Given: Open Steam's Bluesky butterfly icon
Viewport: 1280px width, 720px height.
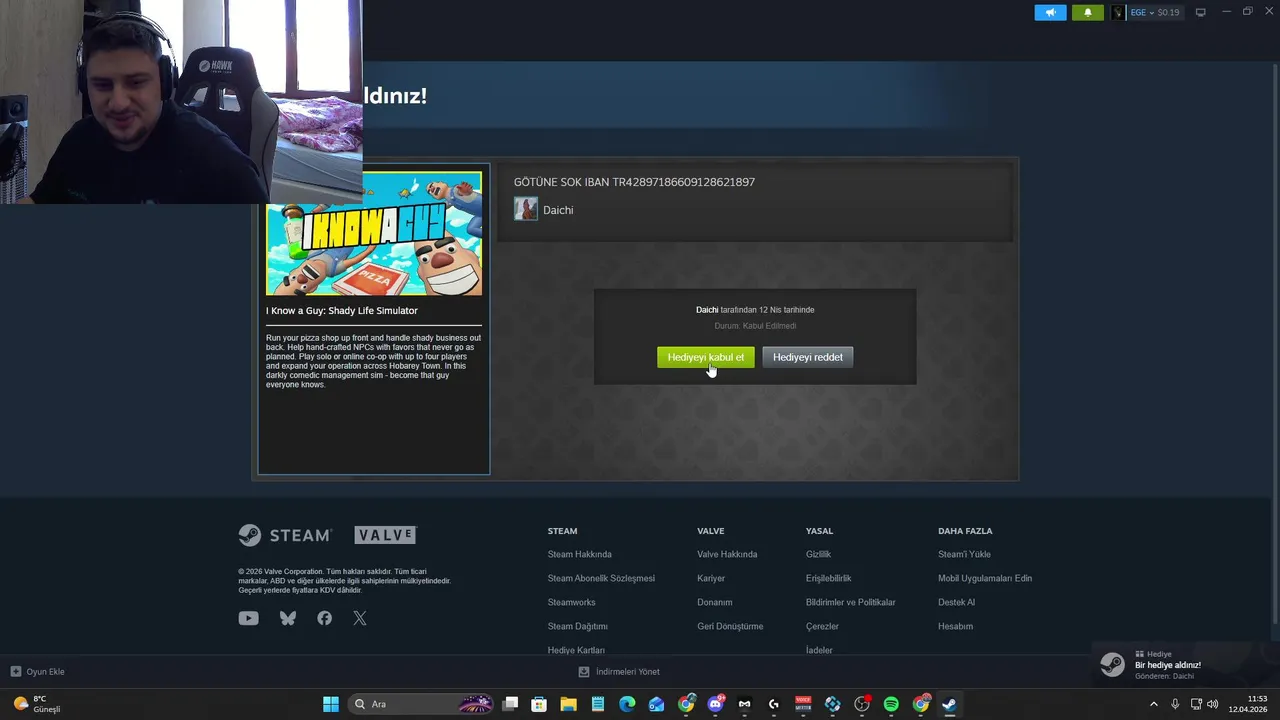Looking at the screenshot, I should point(288,618).
